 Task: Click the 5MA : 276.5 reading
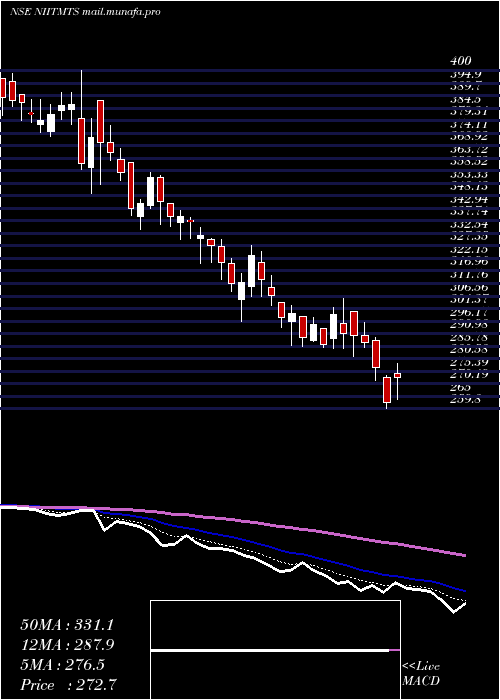coord(62,665)
